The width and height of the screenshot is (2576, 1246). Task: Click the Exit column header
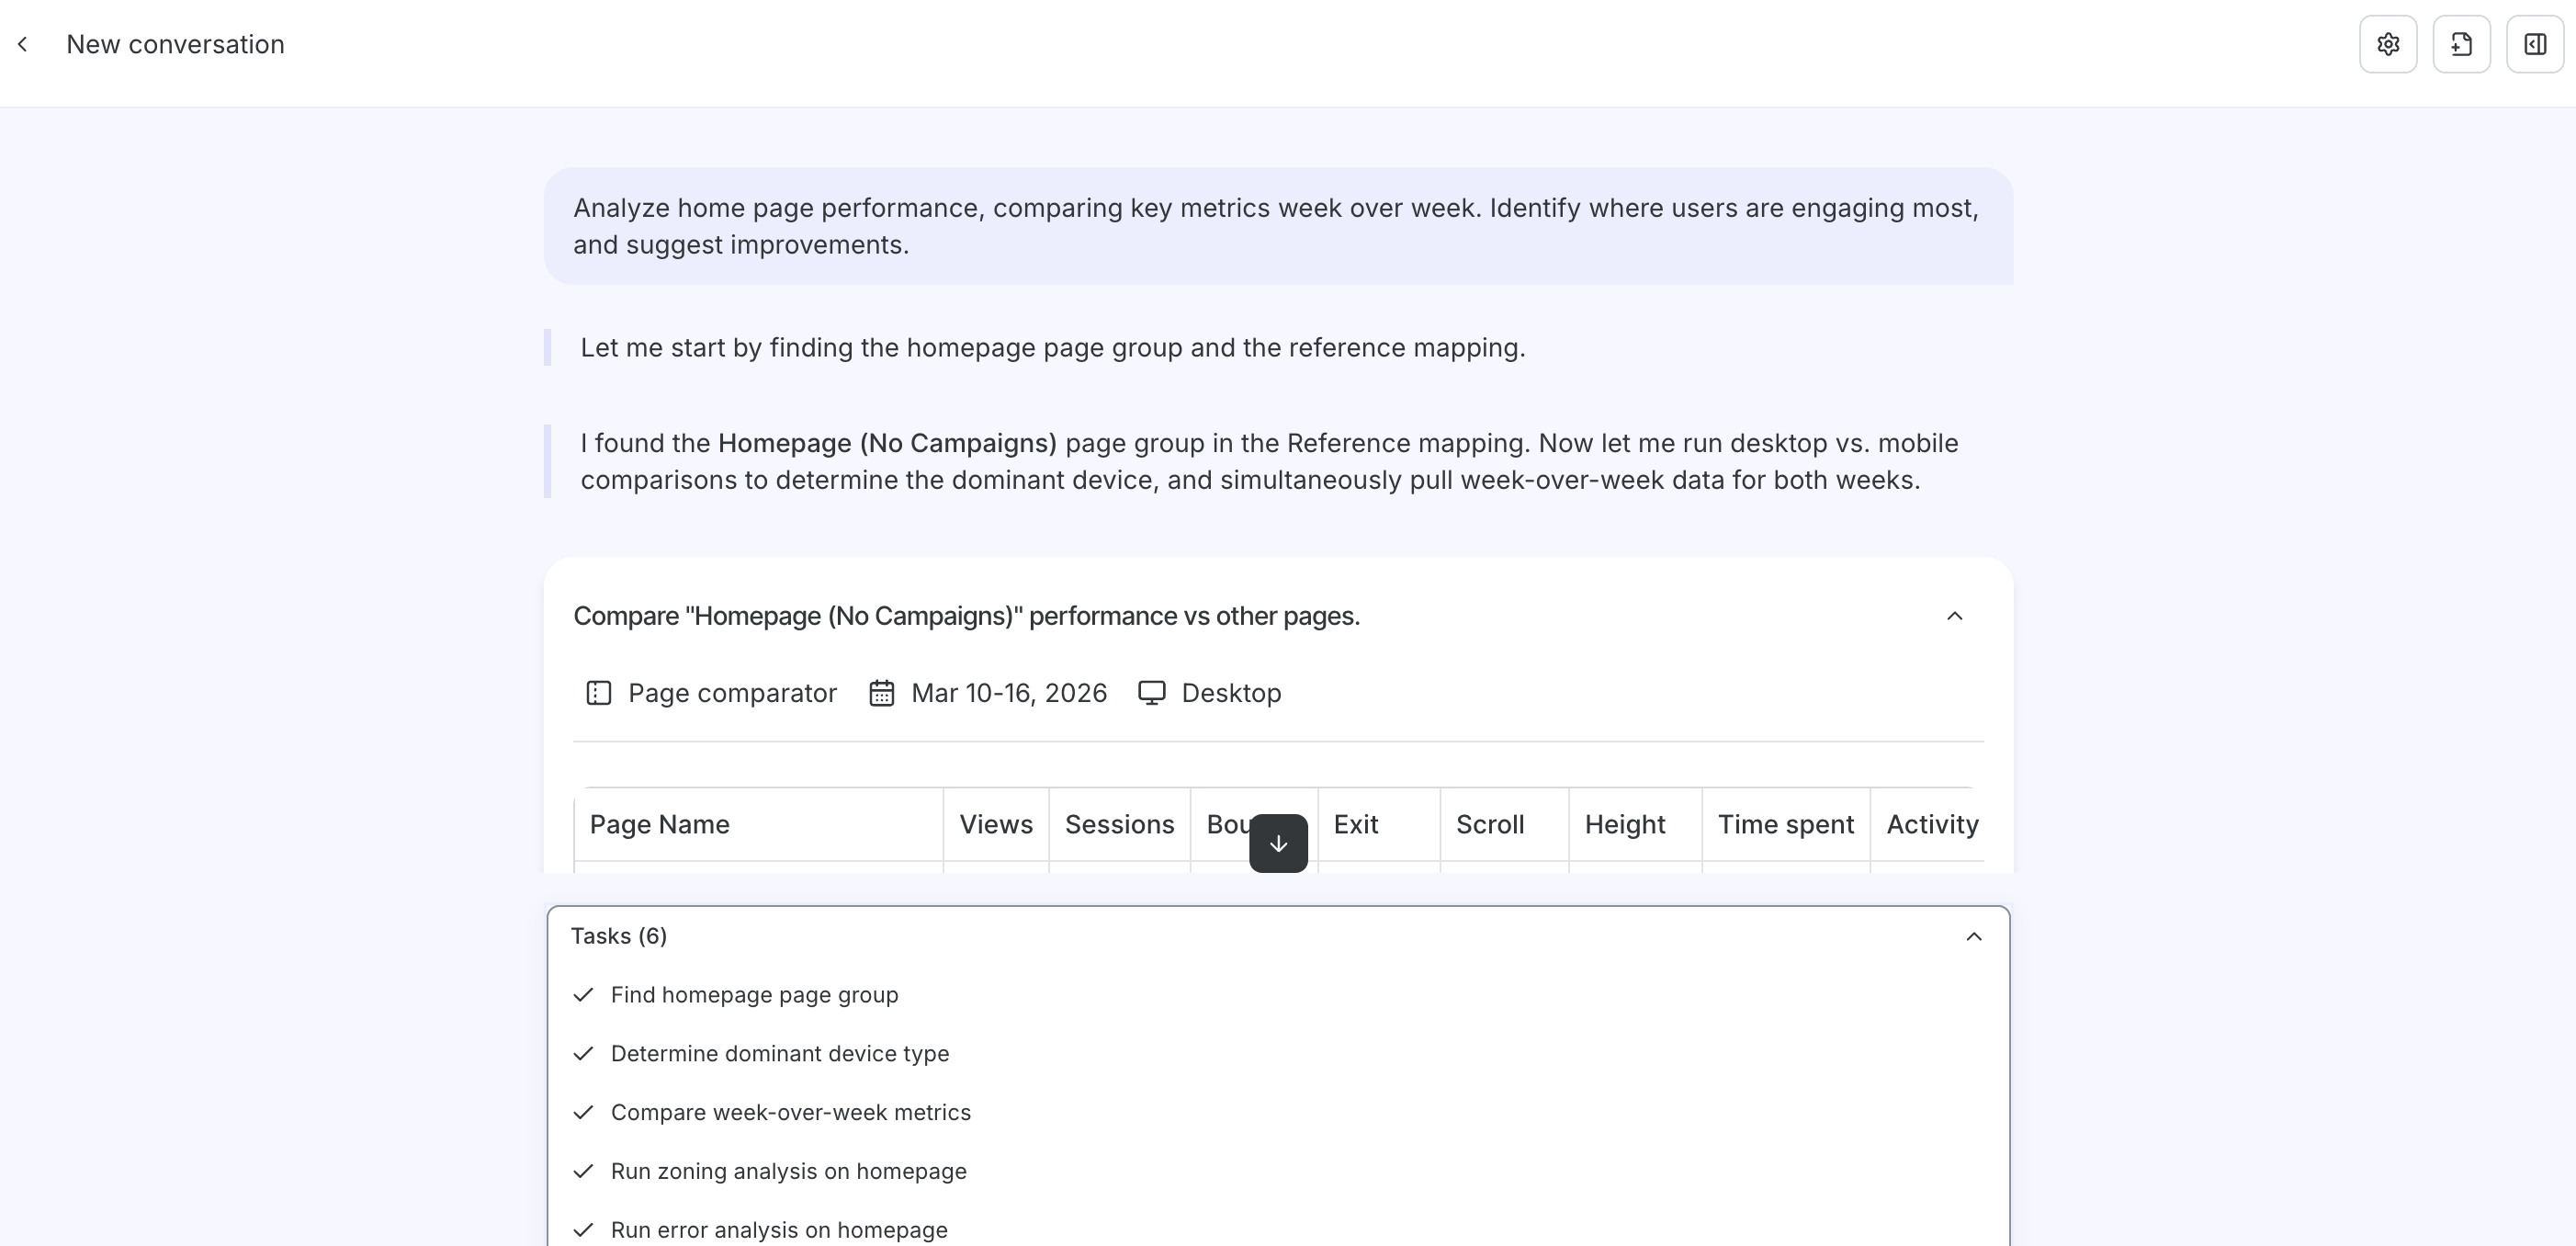(1379, 824)
